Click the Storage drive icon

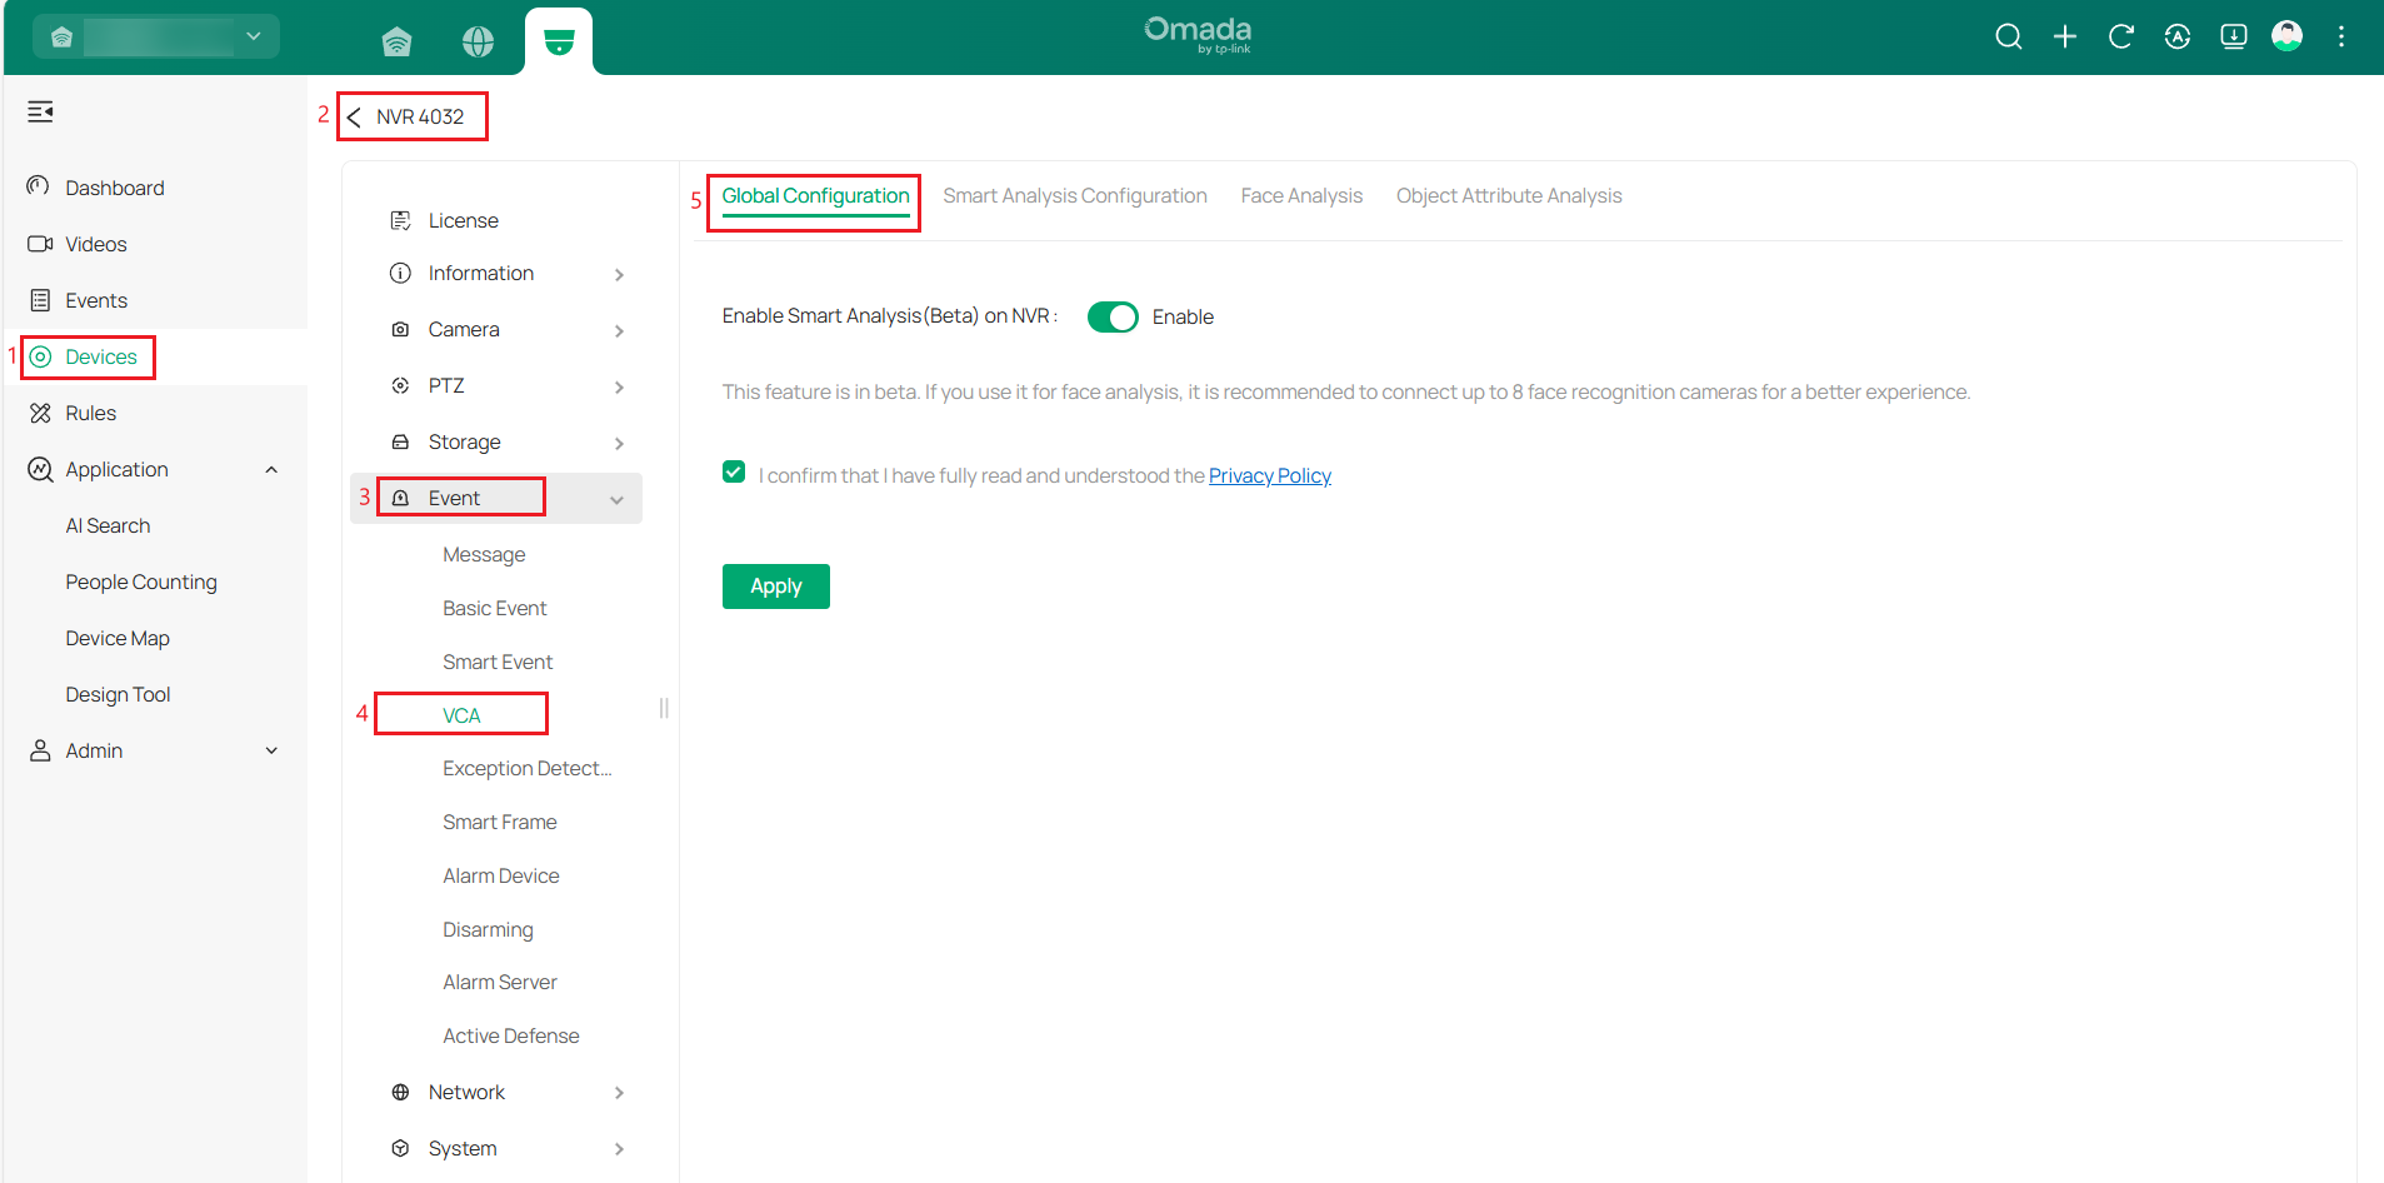click(x=400, y=441)
